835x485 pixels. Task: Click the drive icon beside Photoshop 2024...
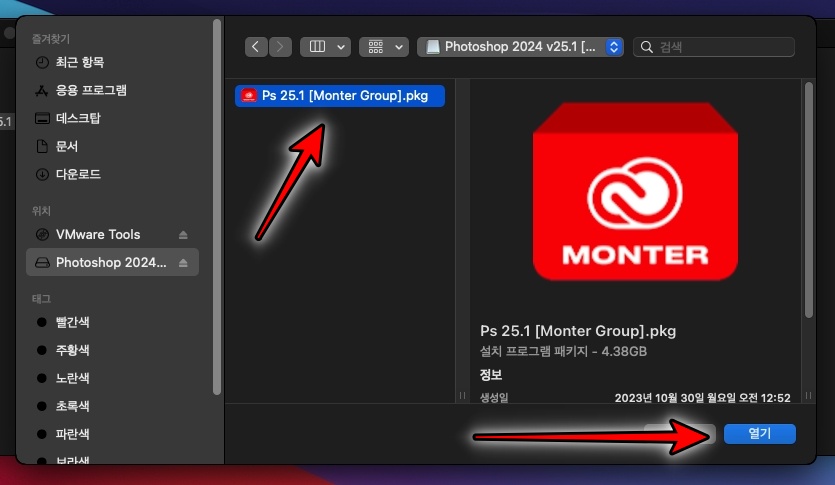(x=42, y=262)
